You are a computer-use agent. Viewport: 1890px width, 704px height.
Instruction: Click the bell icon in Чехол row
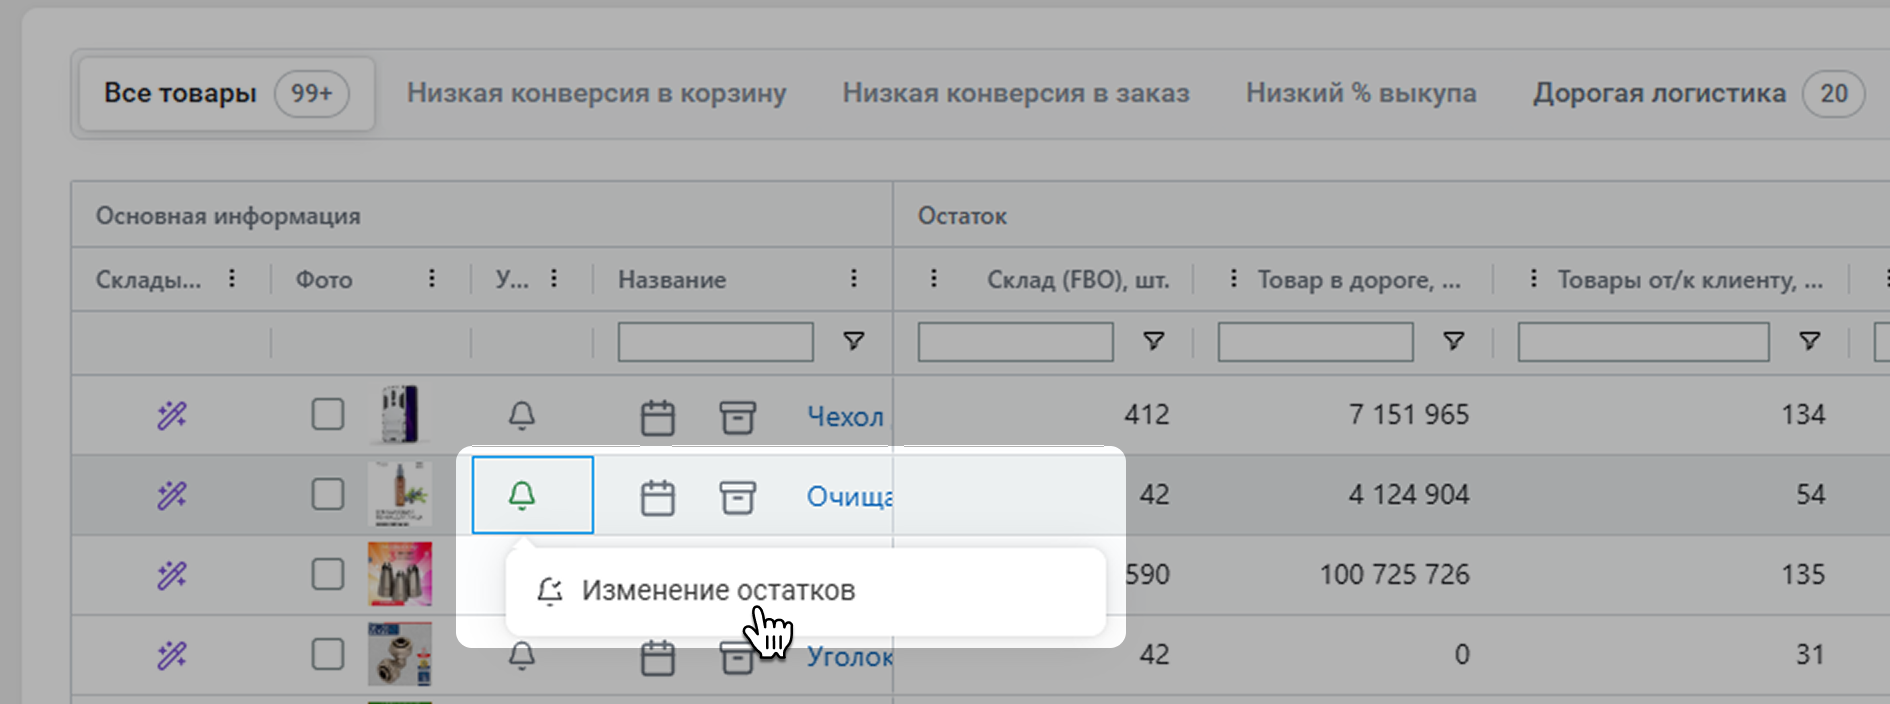pyautogui.click(x=522, y=415)
